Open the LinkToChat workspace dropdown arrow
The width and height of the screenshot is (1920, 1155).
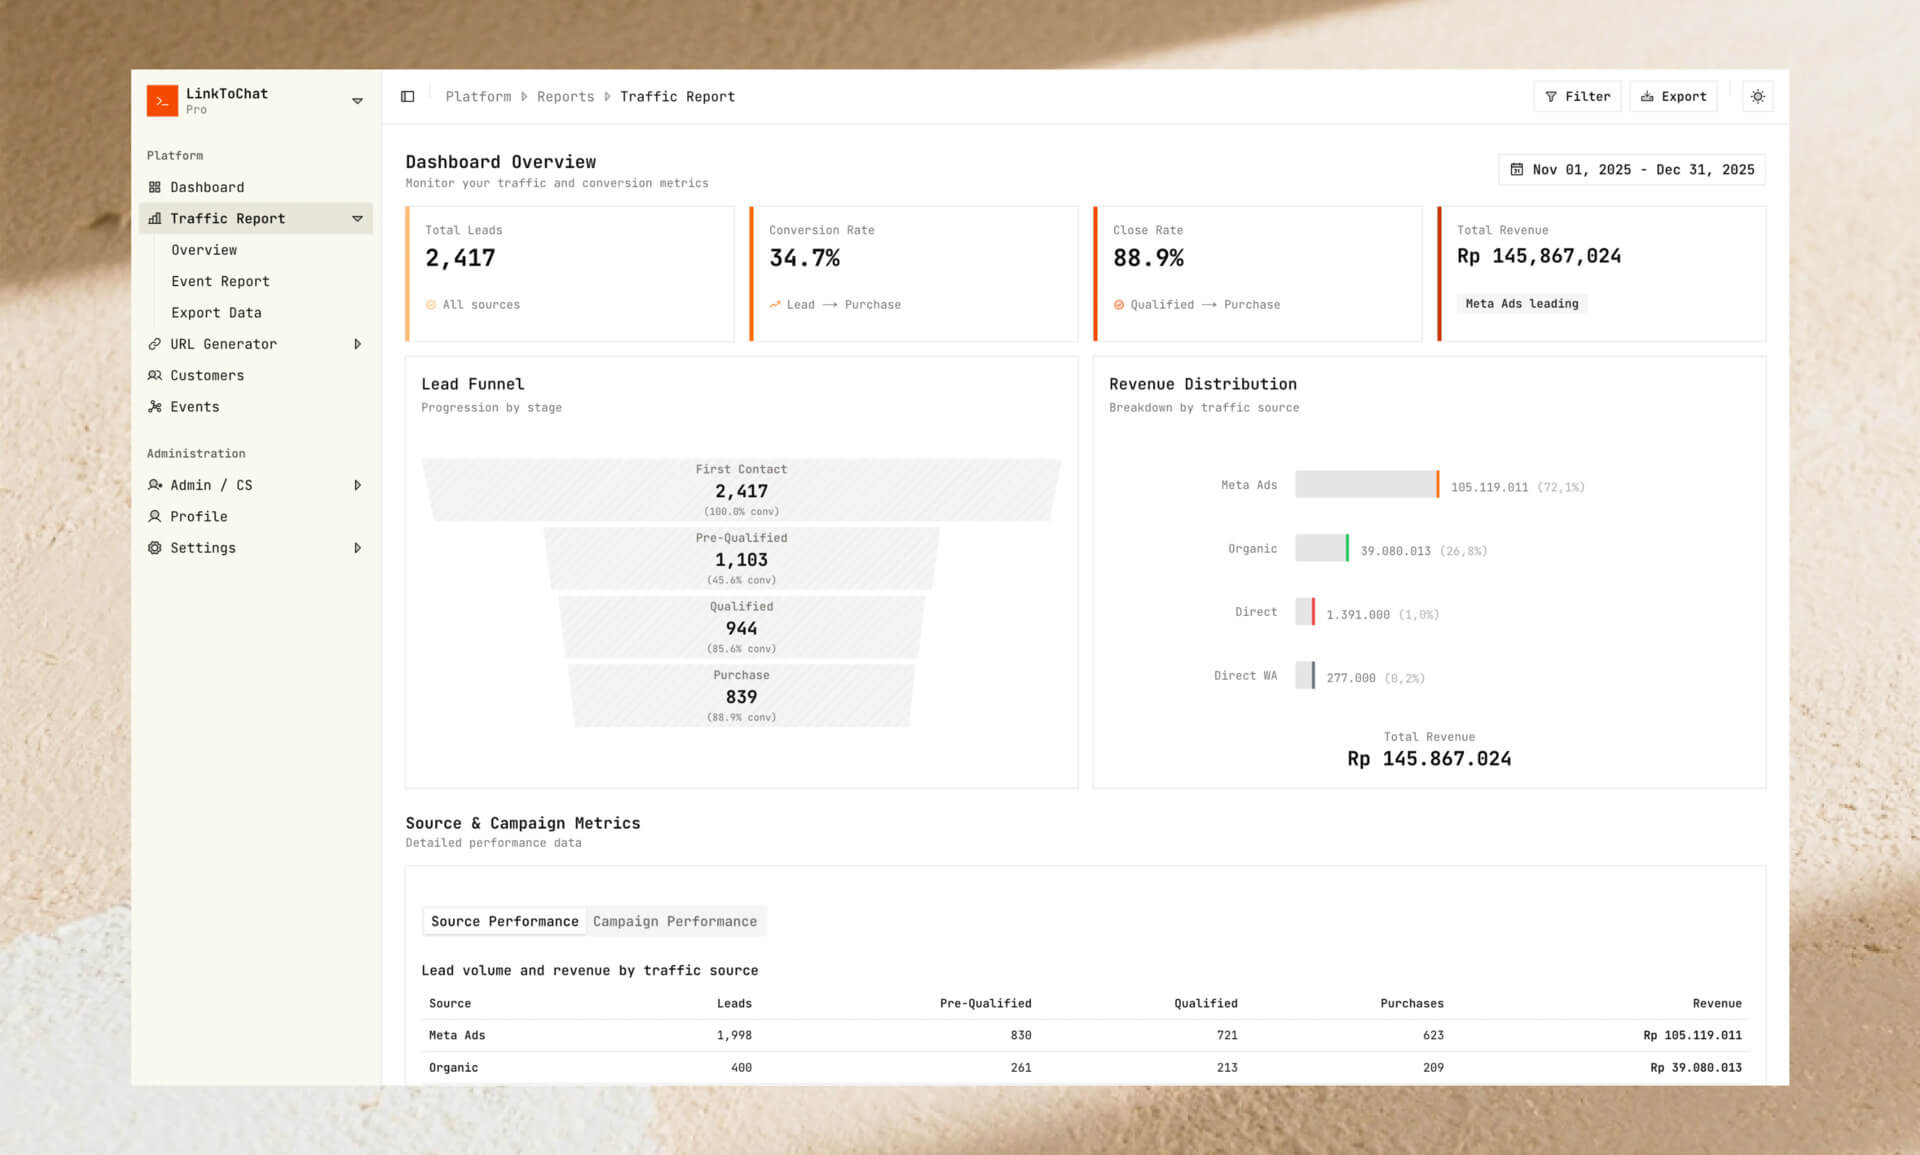tap(357, 101)
